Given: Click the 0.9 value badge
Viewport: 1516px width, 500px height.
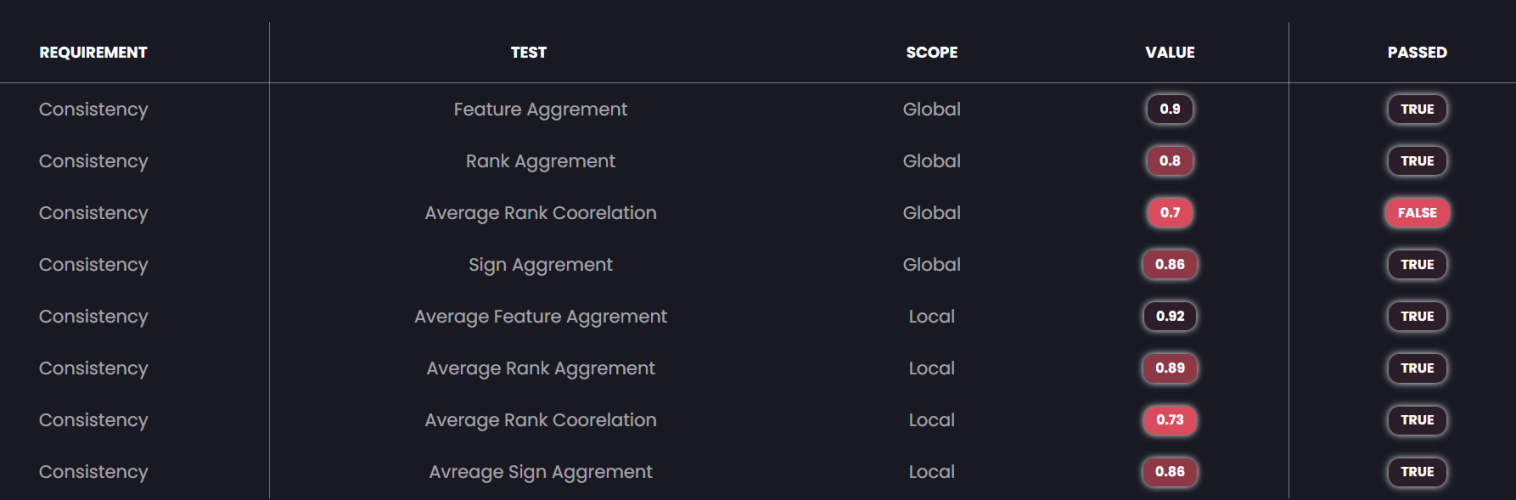Looking at the screenshot, I should (1170, 109).
